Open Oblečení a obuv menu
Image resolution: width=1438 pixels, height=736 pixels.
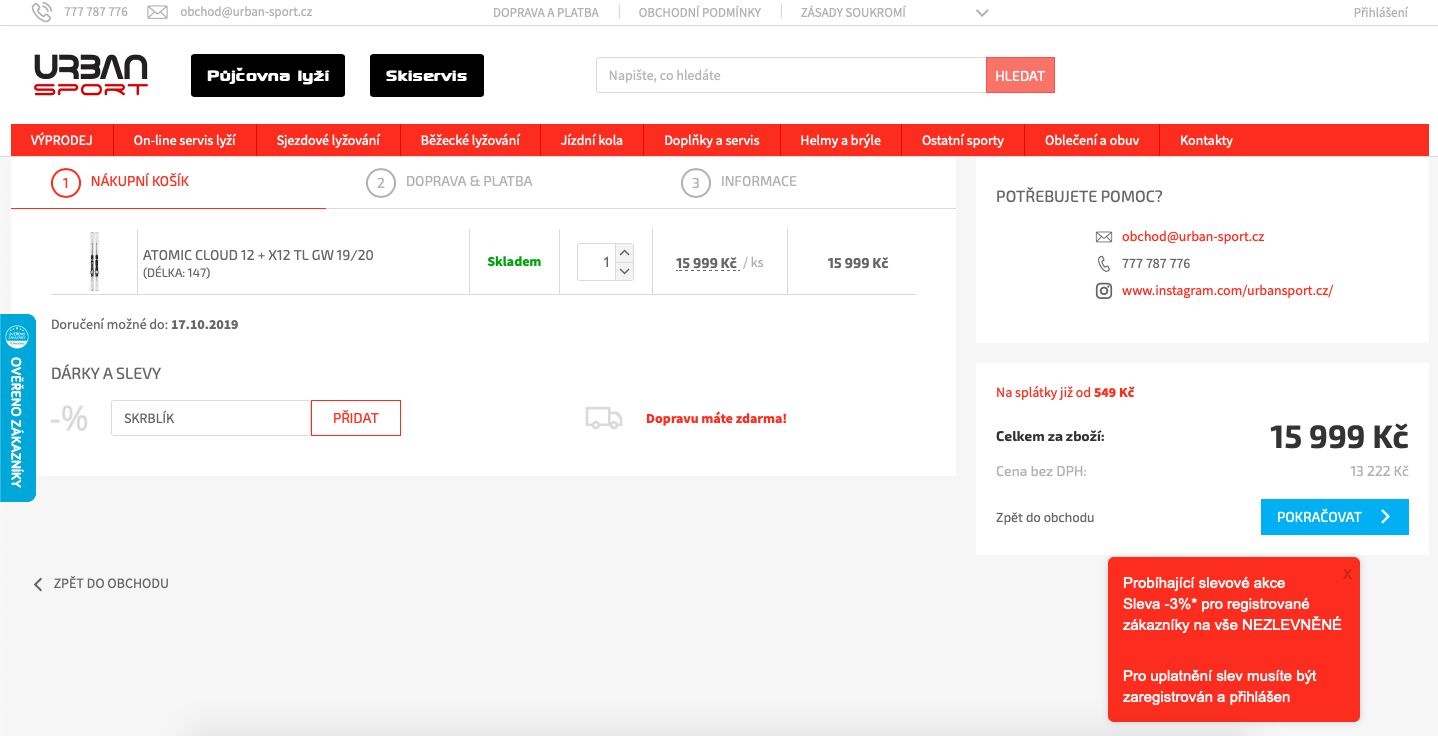pos(1092,140)
